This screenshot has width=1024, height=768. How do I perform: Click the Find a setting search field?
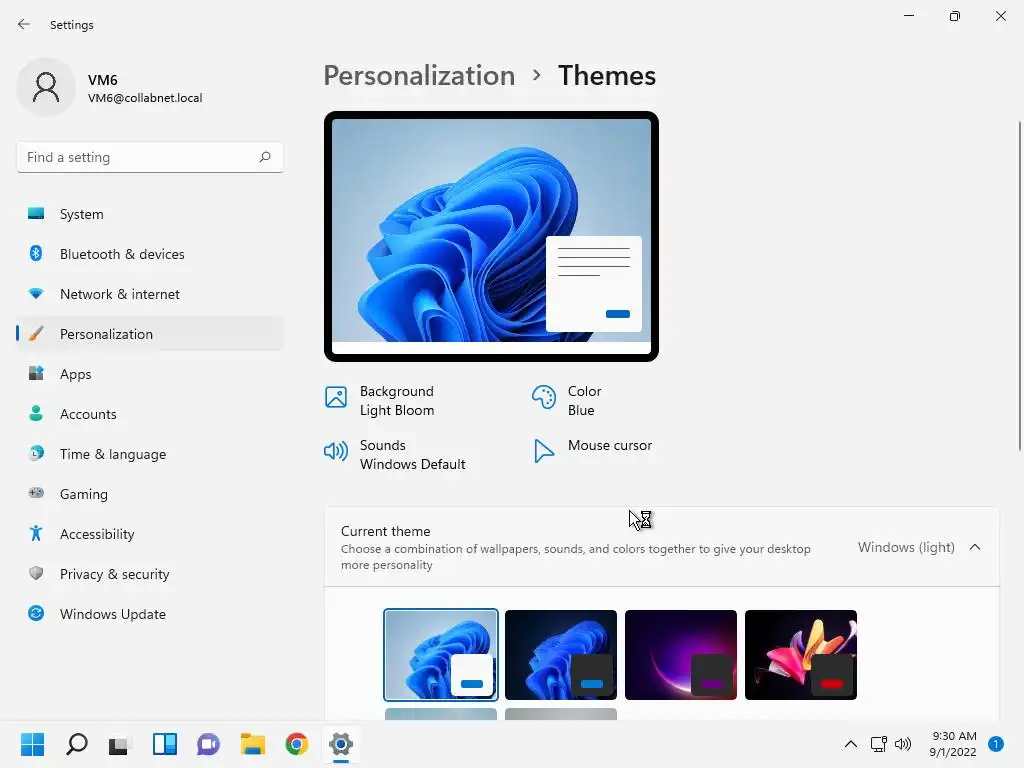coord(150,157)
